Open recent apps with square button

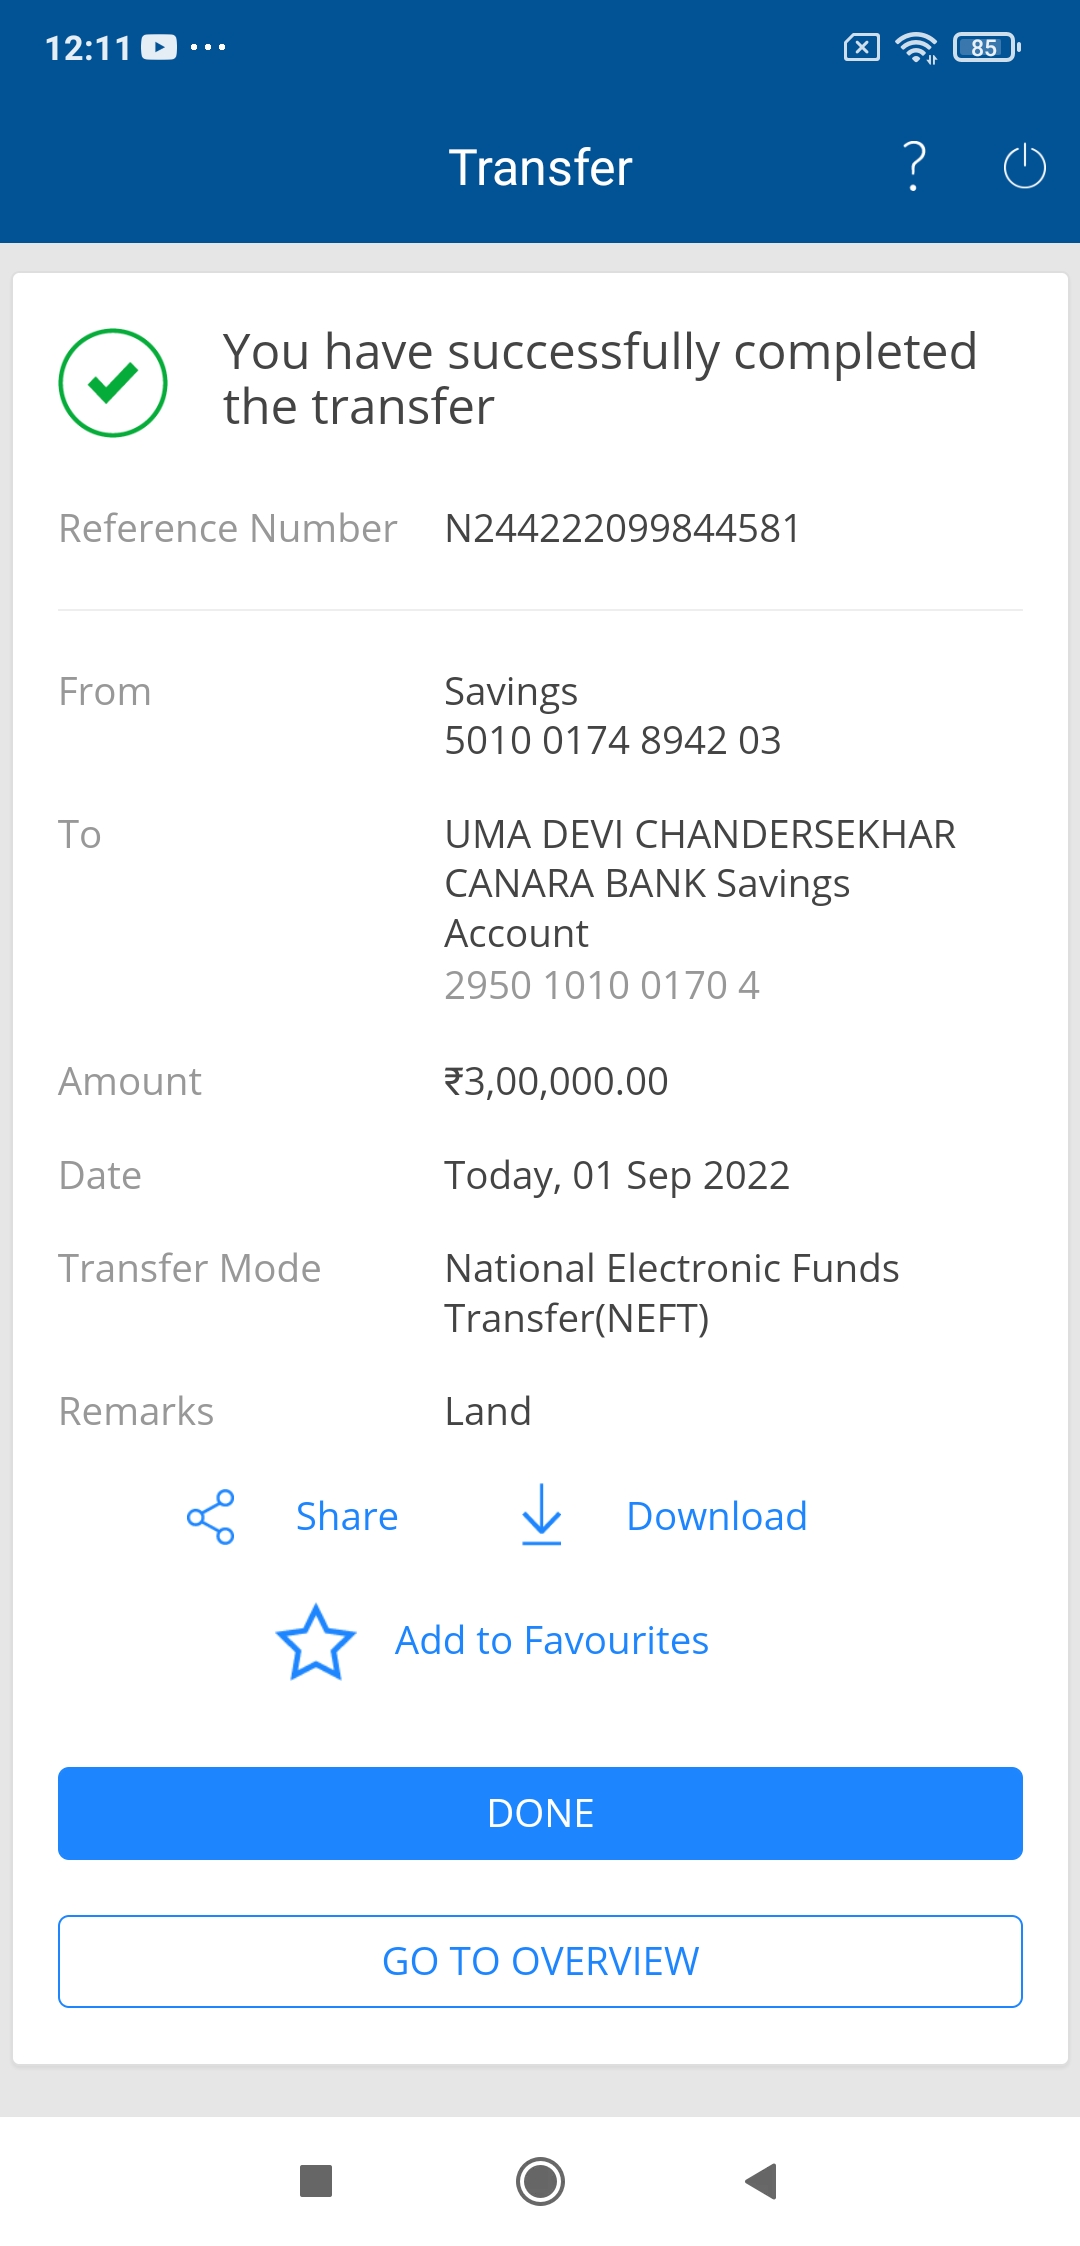[316, 2181]
